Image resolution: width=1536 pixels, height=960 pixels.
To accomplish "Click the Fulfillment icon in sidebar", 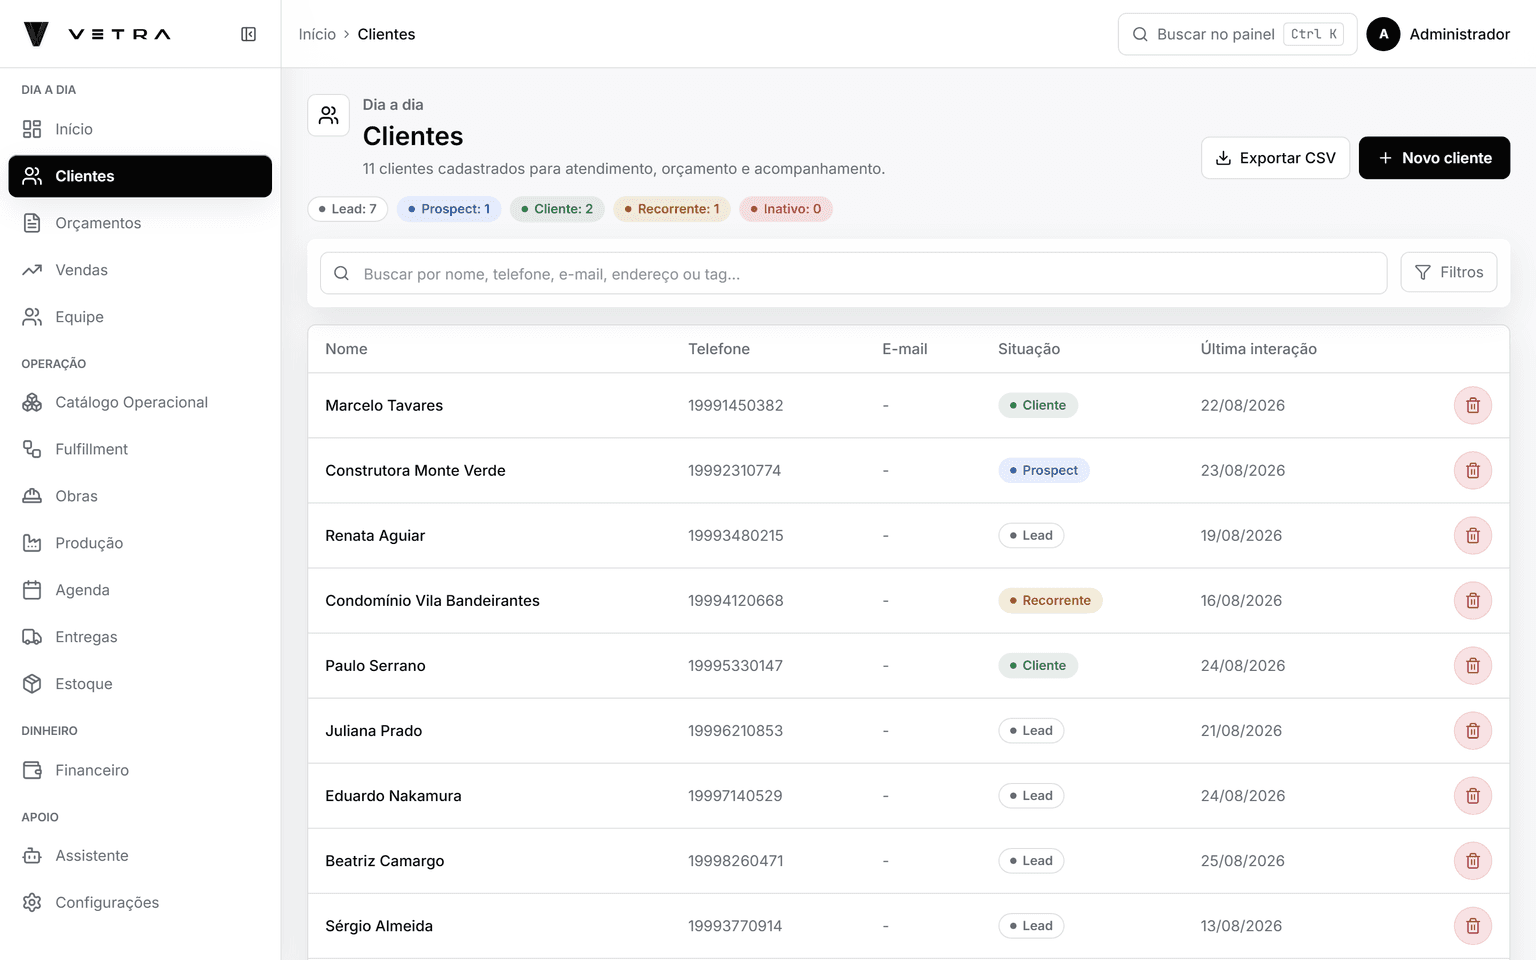I will [32, 449].
